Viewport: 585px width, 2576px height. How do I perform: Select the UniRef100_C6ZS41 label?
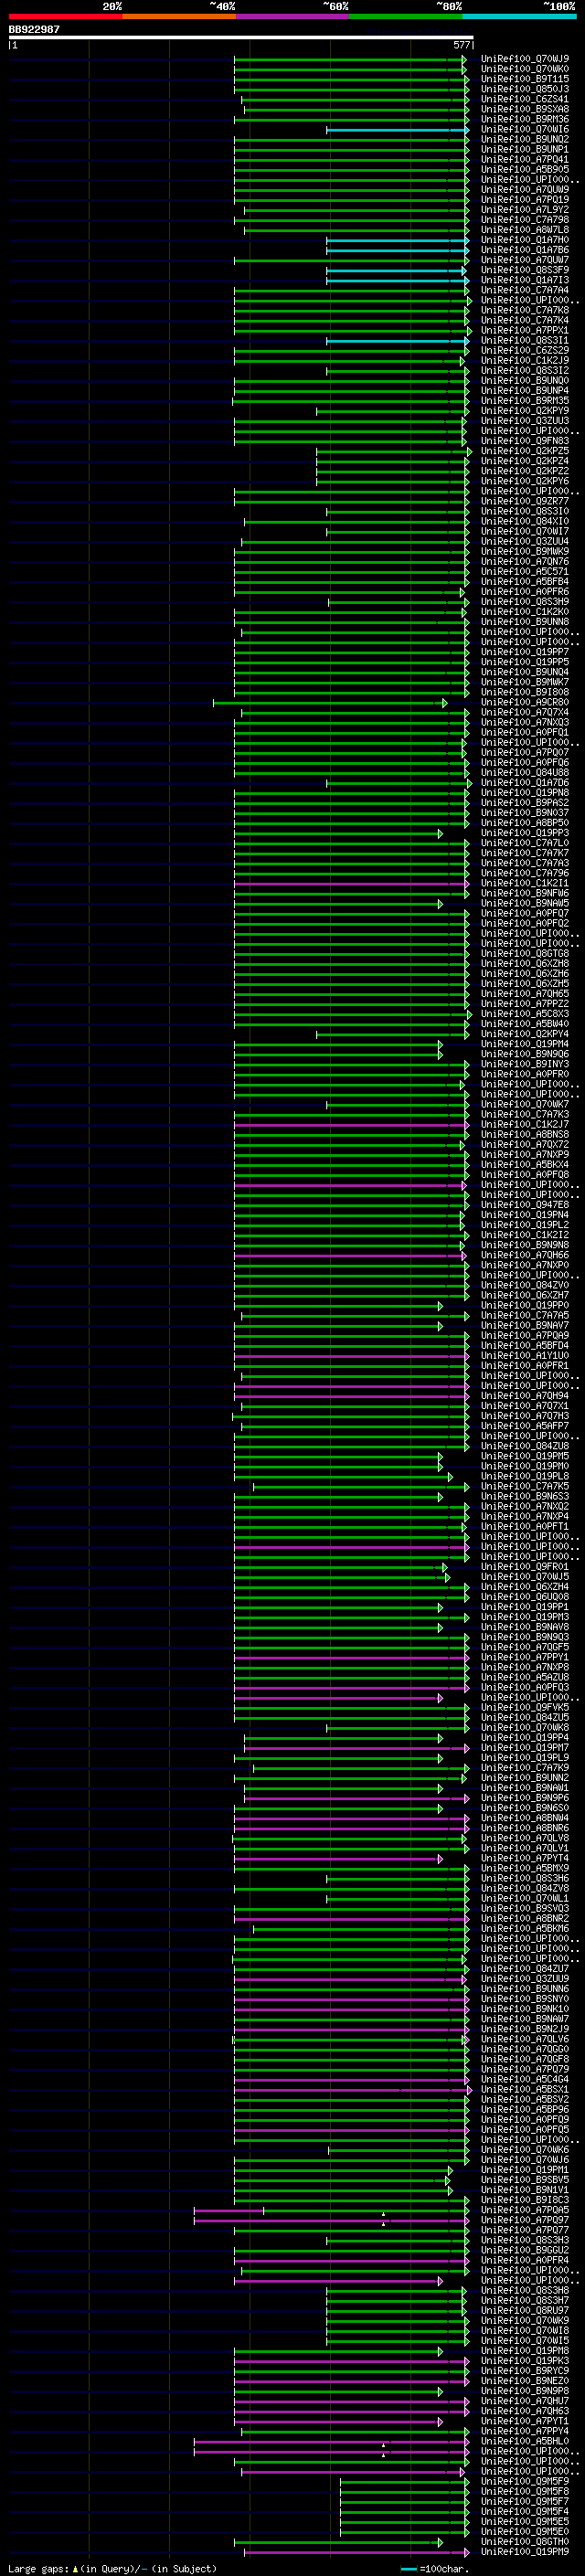pos(525,99)
